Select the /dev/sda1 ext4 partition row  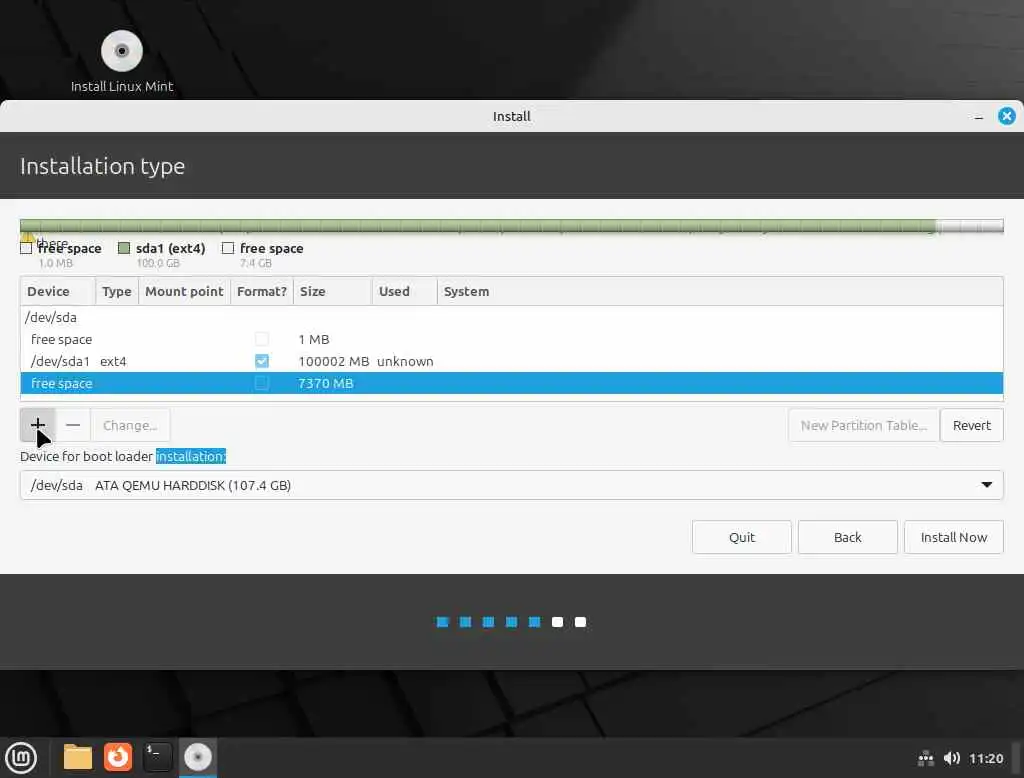tap(511, 361)
